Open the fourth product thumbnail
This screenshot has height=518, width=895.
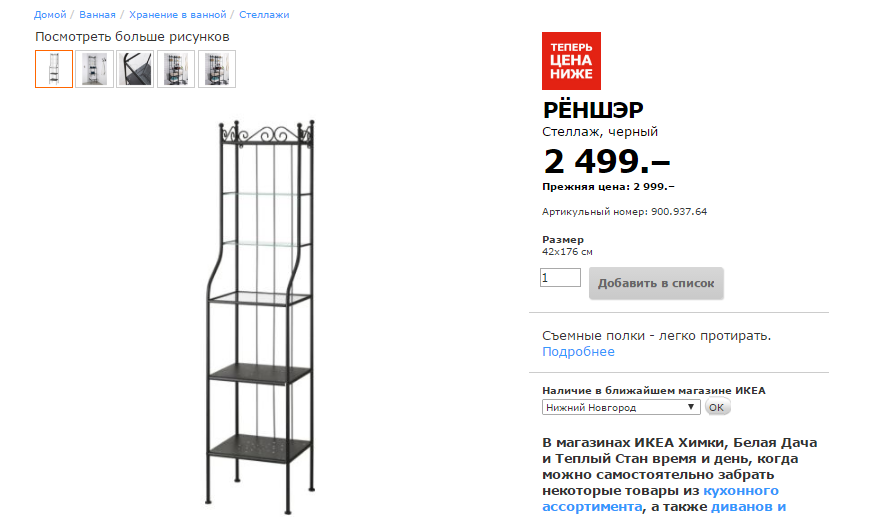click(176, 69)
